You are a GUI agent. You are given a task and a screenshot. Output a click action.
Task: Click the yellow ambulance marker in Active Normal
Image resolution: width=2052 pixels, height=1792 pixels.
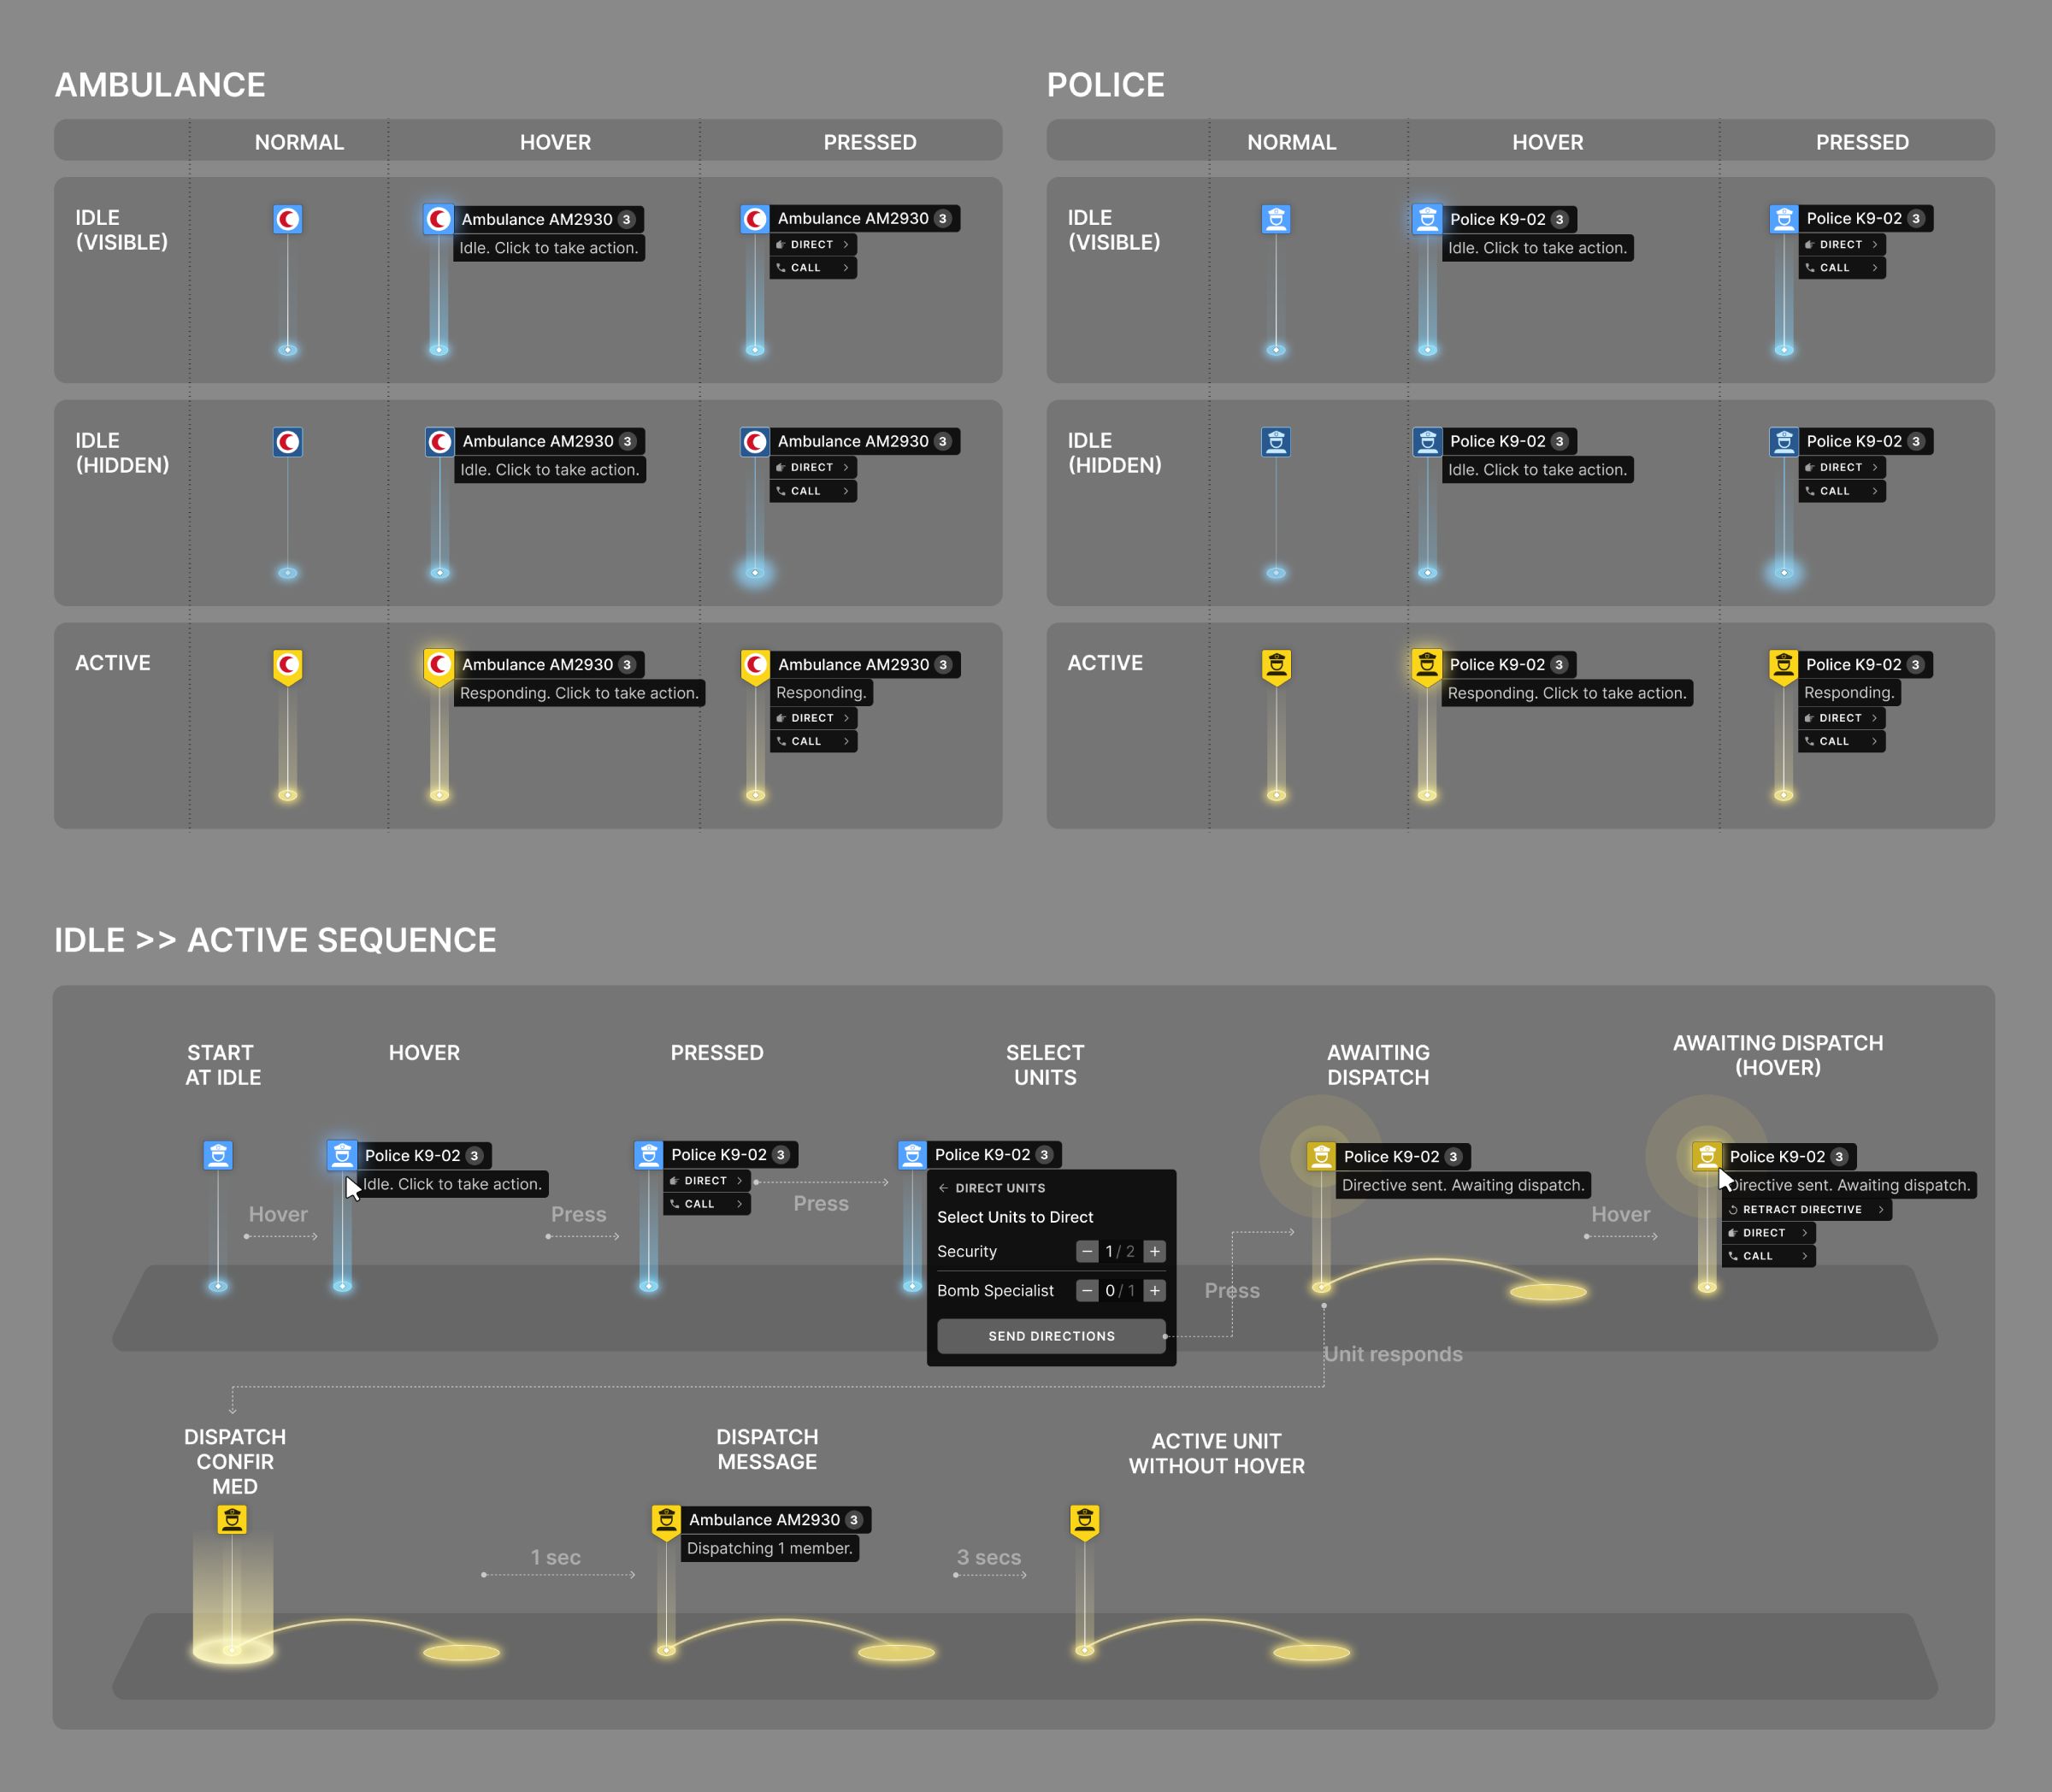[x=288, y=665]
